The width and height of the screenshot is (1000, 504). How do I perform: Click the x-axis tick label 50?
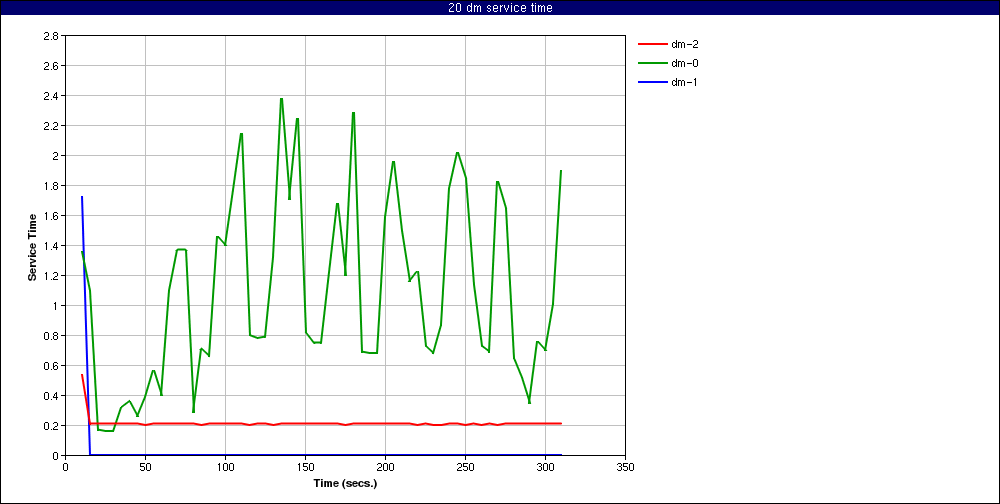coord(145,467)
